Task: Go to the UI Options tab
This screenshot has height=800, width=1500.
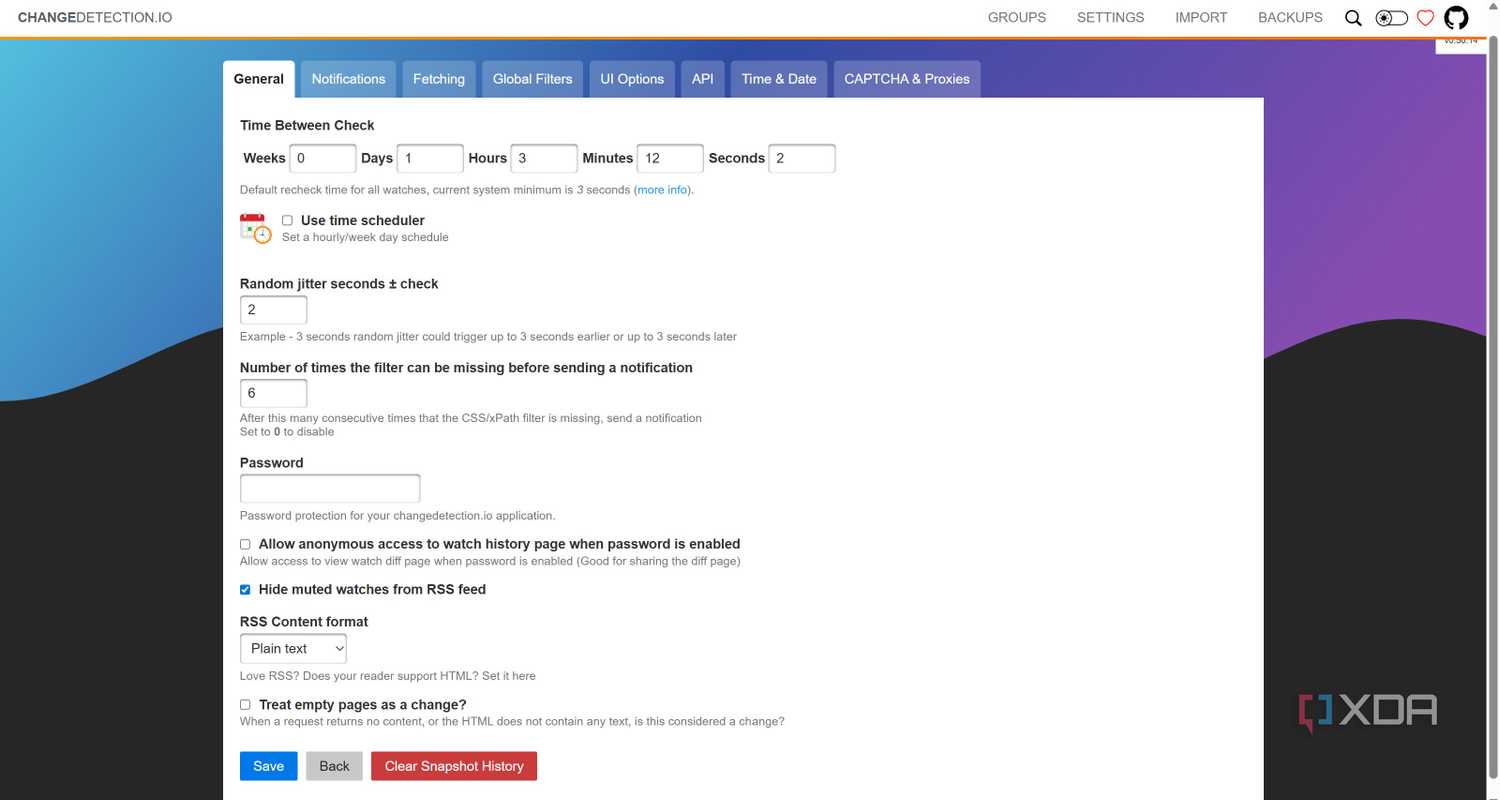Action: coord(632,79)
